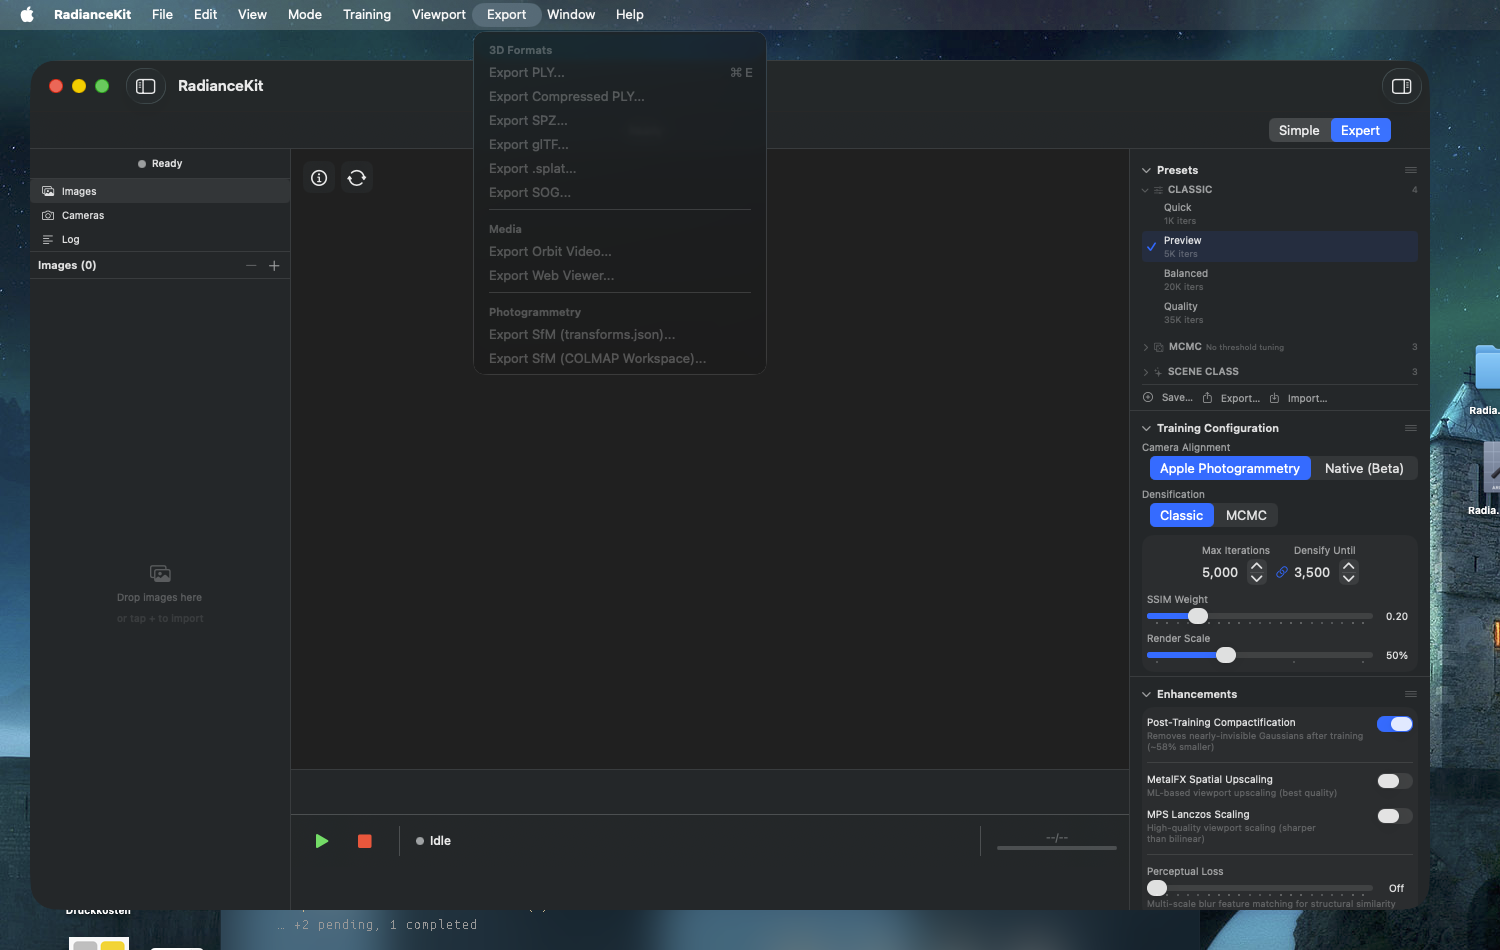Screen dimensions: 1500x950
Task: Click the Cameras sidebar icon
Action: click(x=48, y=215)
